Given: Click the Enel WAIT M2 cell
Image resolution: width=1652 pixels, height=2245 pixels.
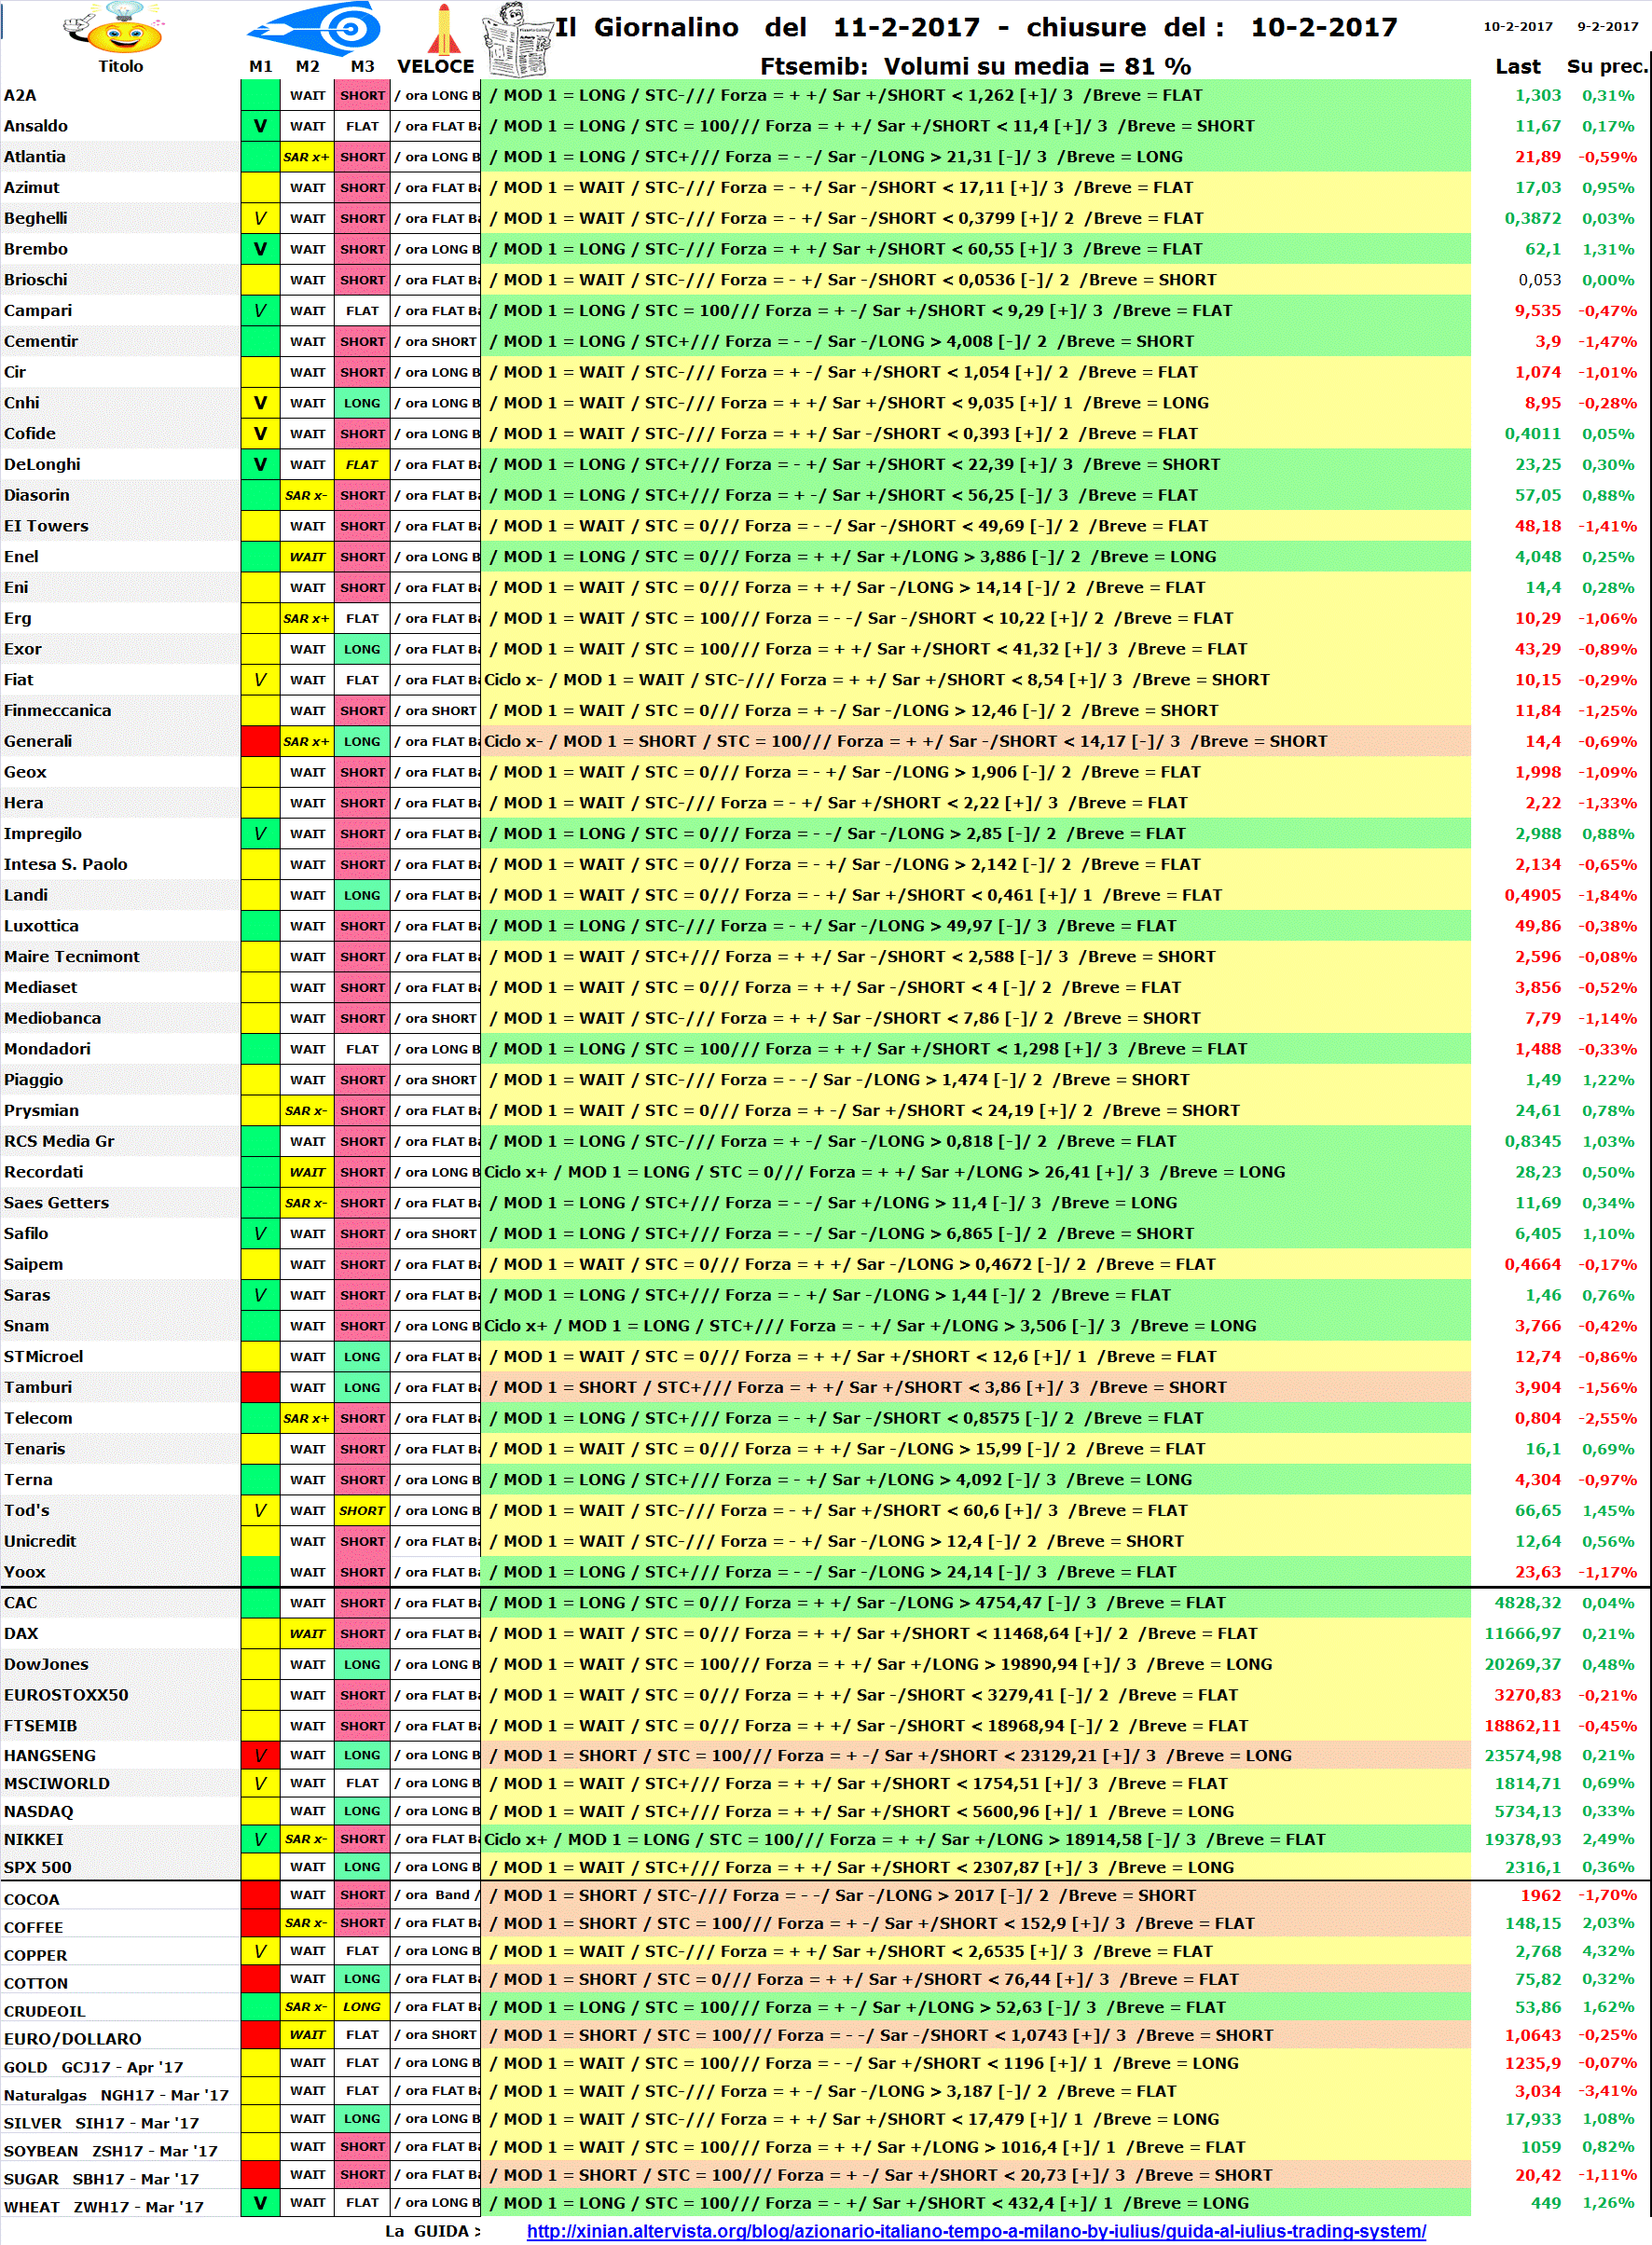Looking at the screenshot, I should pos(307,557).
